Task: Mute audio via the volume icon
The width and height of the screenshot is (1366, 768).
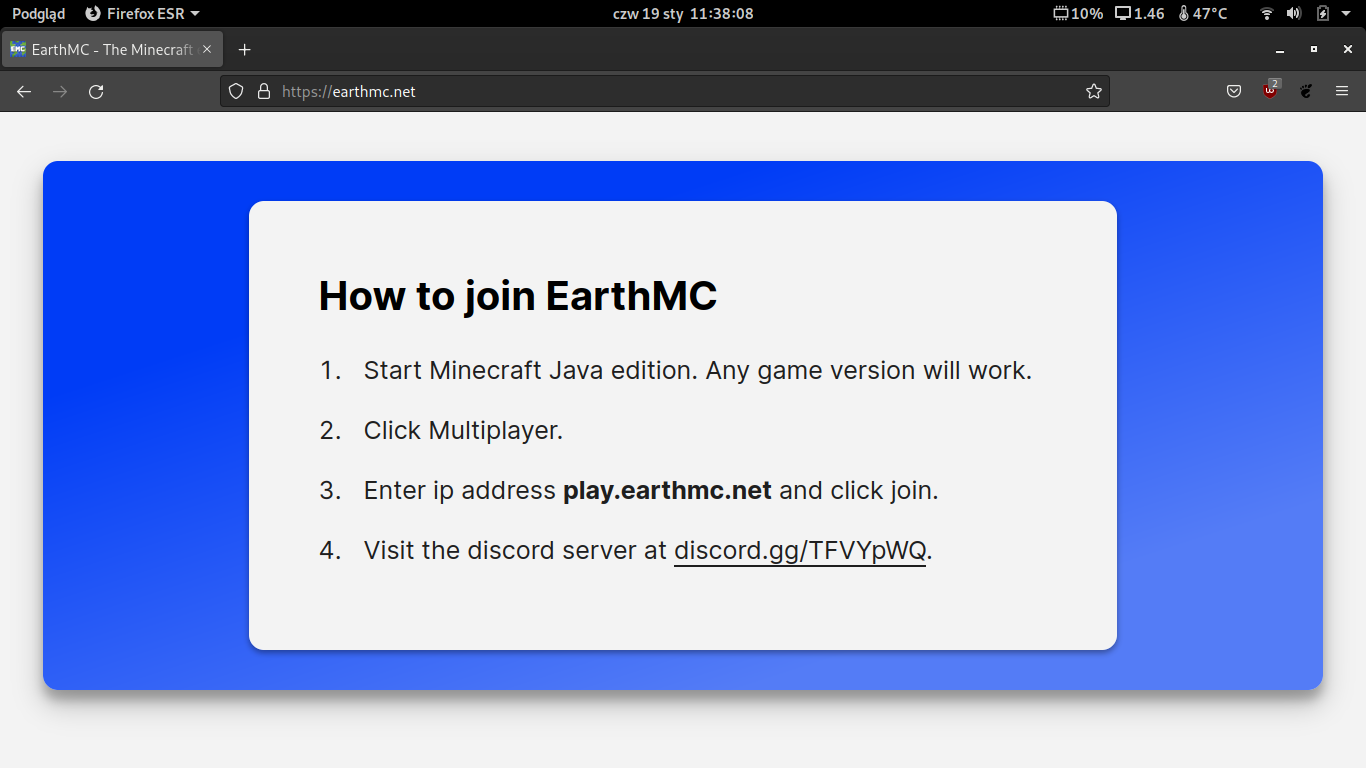Action: (x=1294, y=13)
